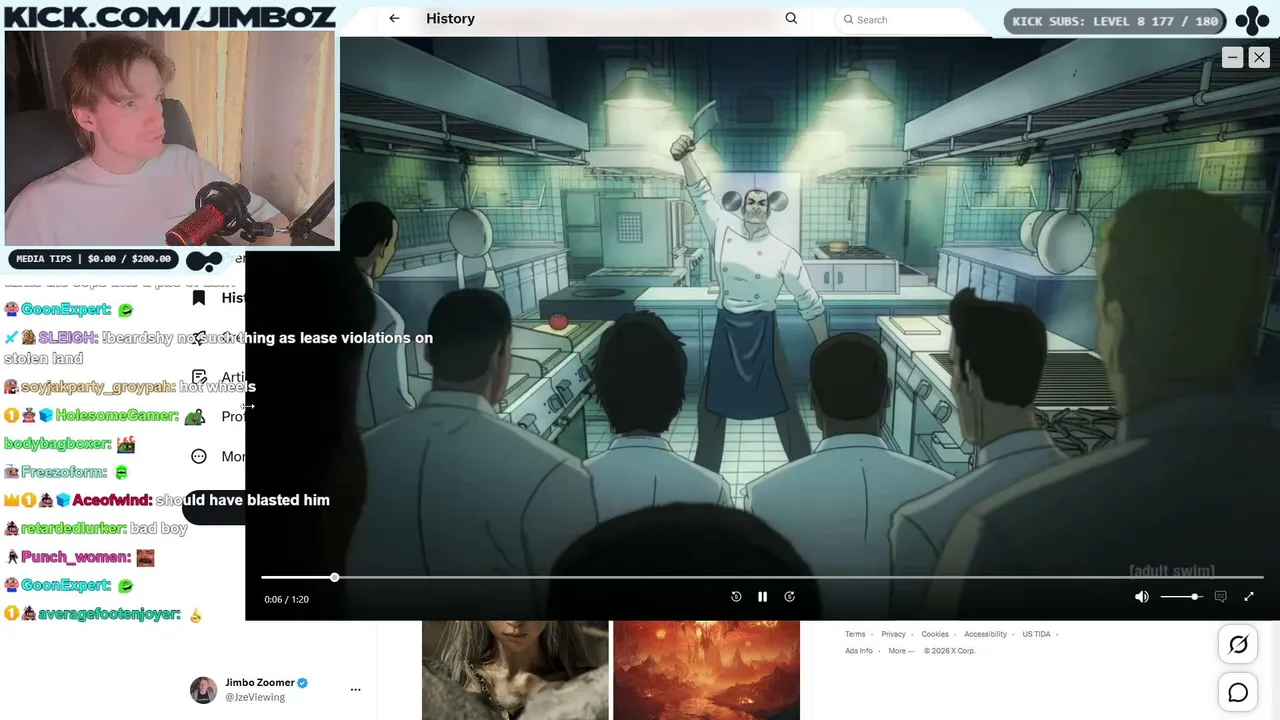This screenshot has height=720, width=1280.
Task: Open the Cookies footer link
Action: coord(935,634)
